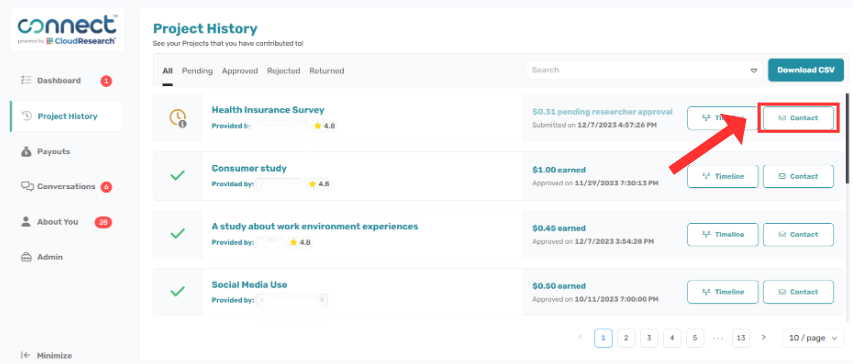Screen dimensions: 853x364
Task: Select page 1 in pagination
Action: (x=603, y=338)
